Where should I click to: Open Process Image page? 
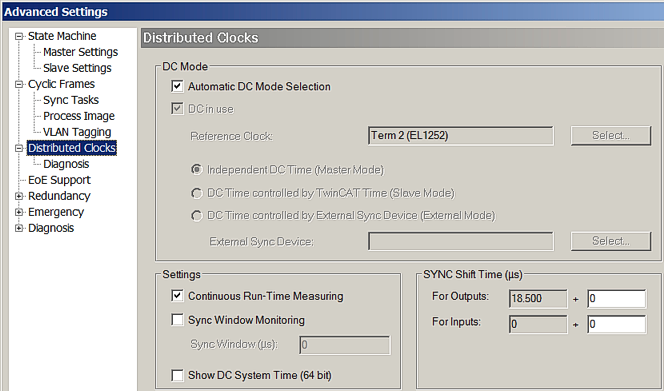(x=79, y=116)
